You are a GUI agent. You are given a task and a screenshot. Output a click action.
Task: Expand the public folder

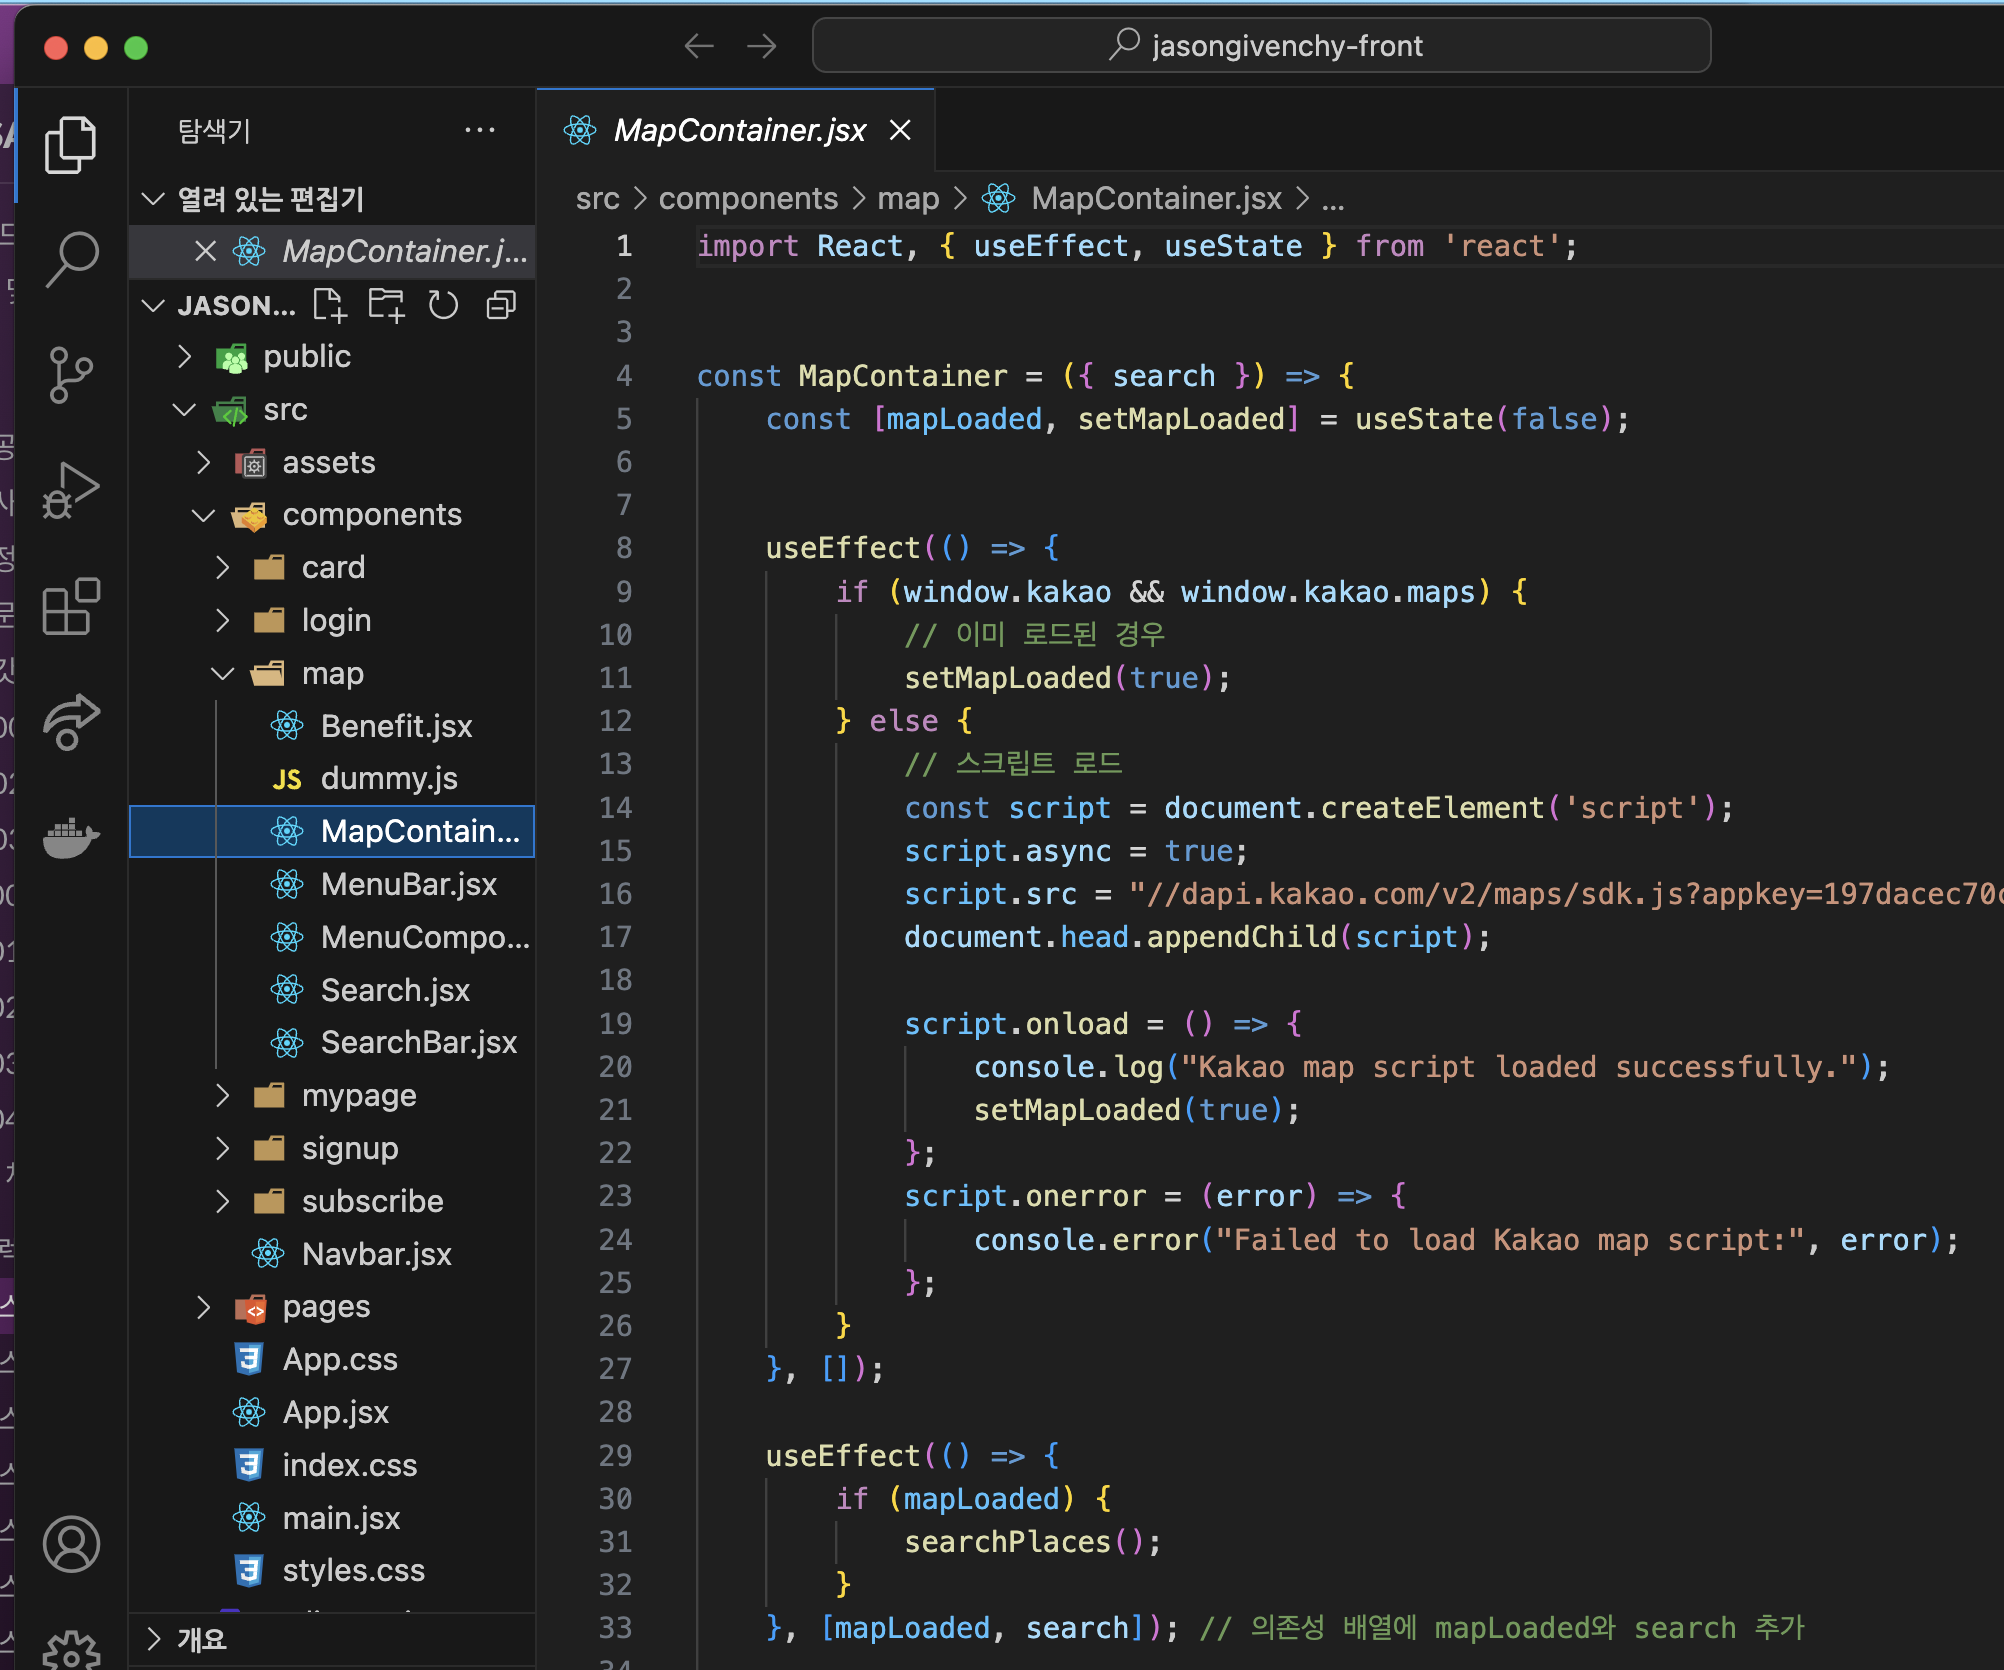(306, 357)
